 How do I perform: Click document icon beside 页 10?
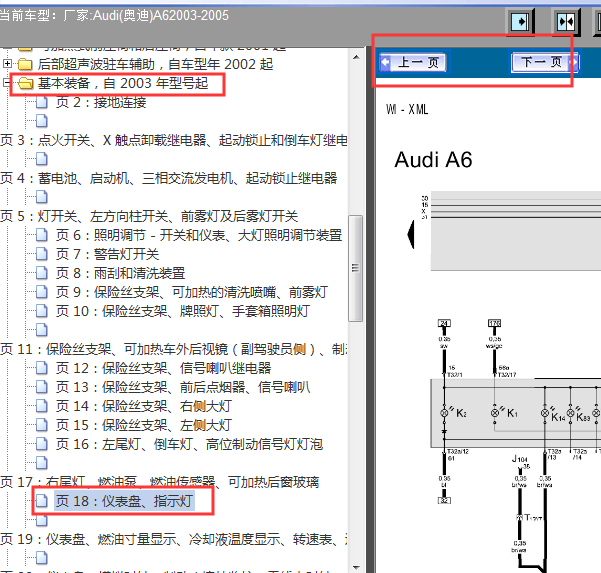[42, 311]
